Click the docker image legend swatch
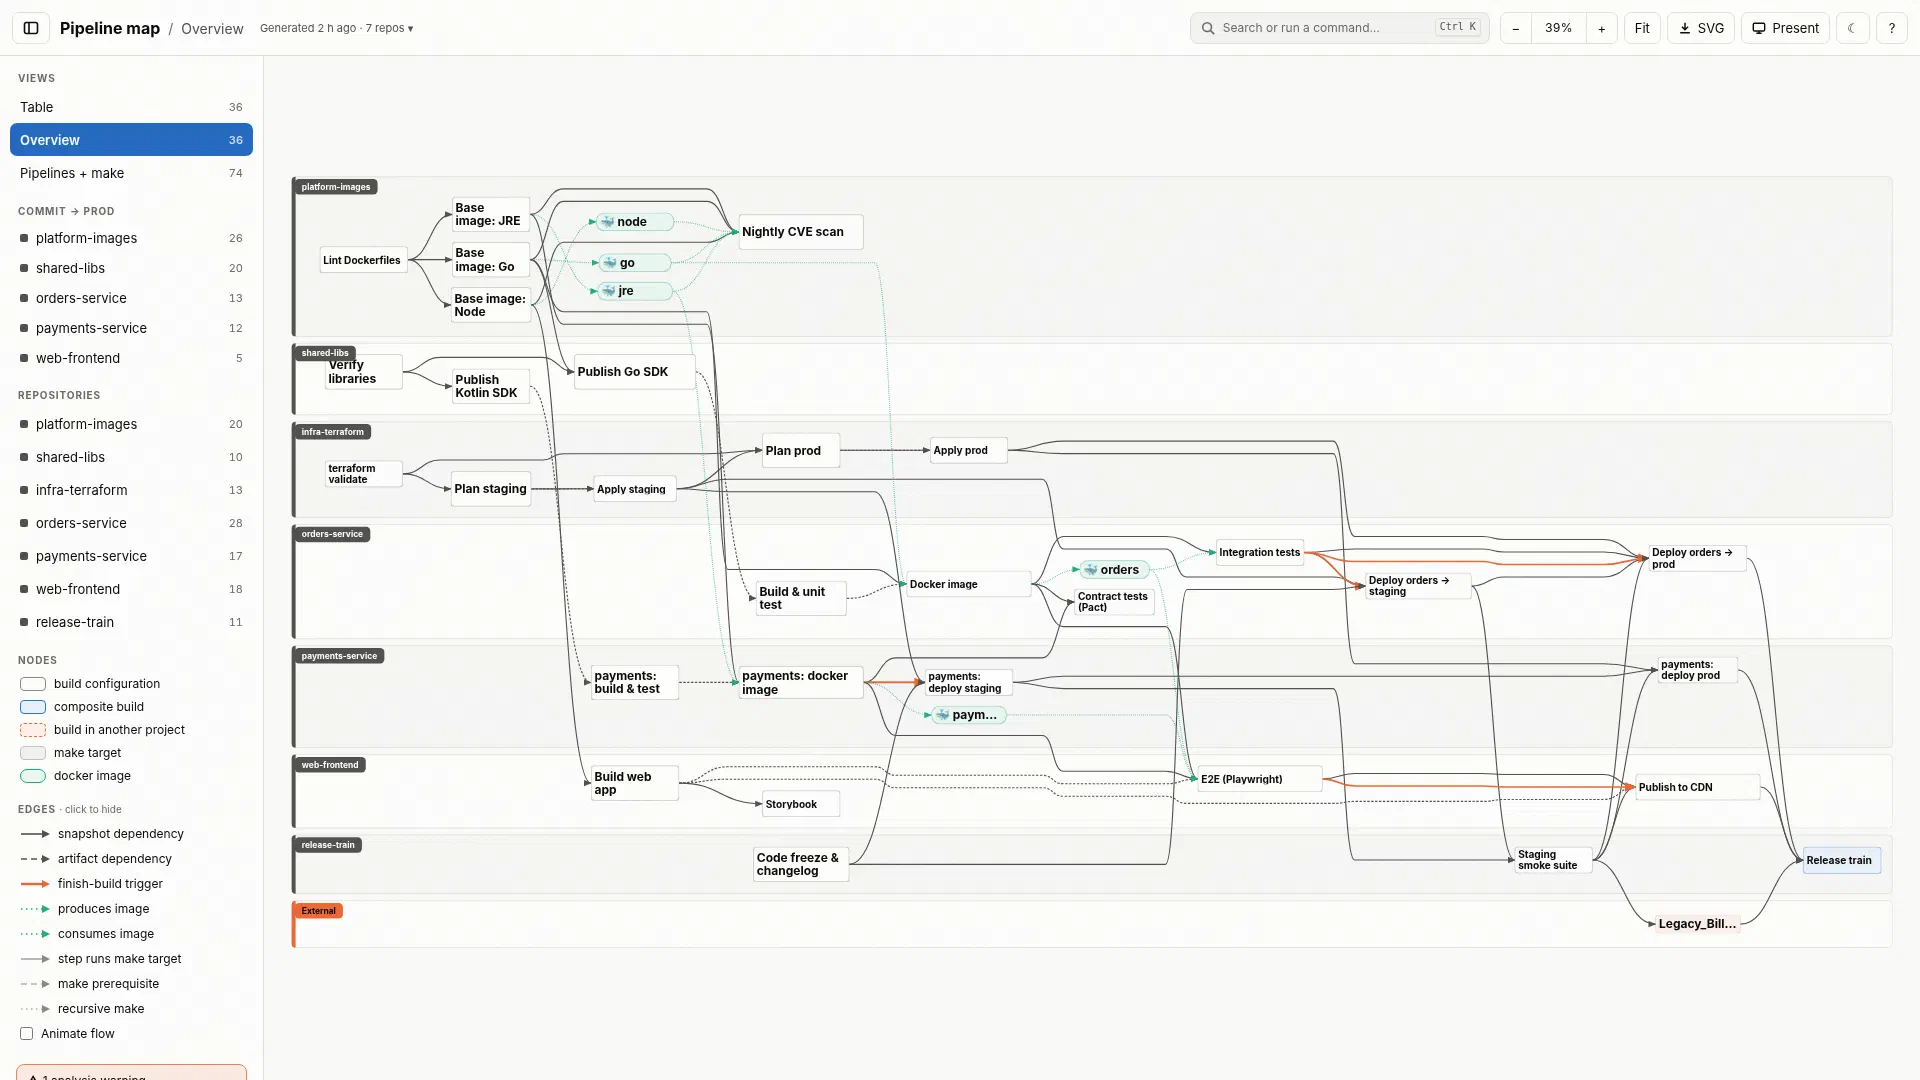This screenshot has height=1080, width=1920. pos(33,776)
